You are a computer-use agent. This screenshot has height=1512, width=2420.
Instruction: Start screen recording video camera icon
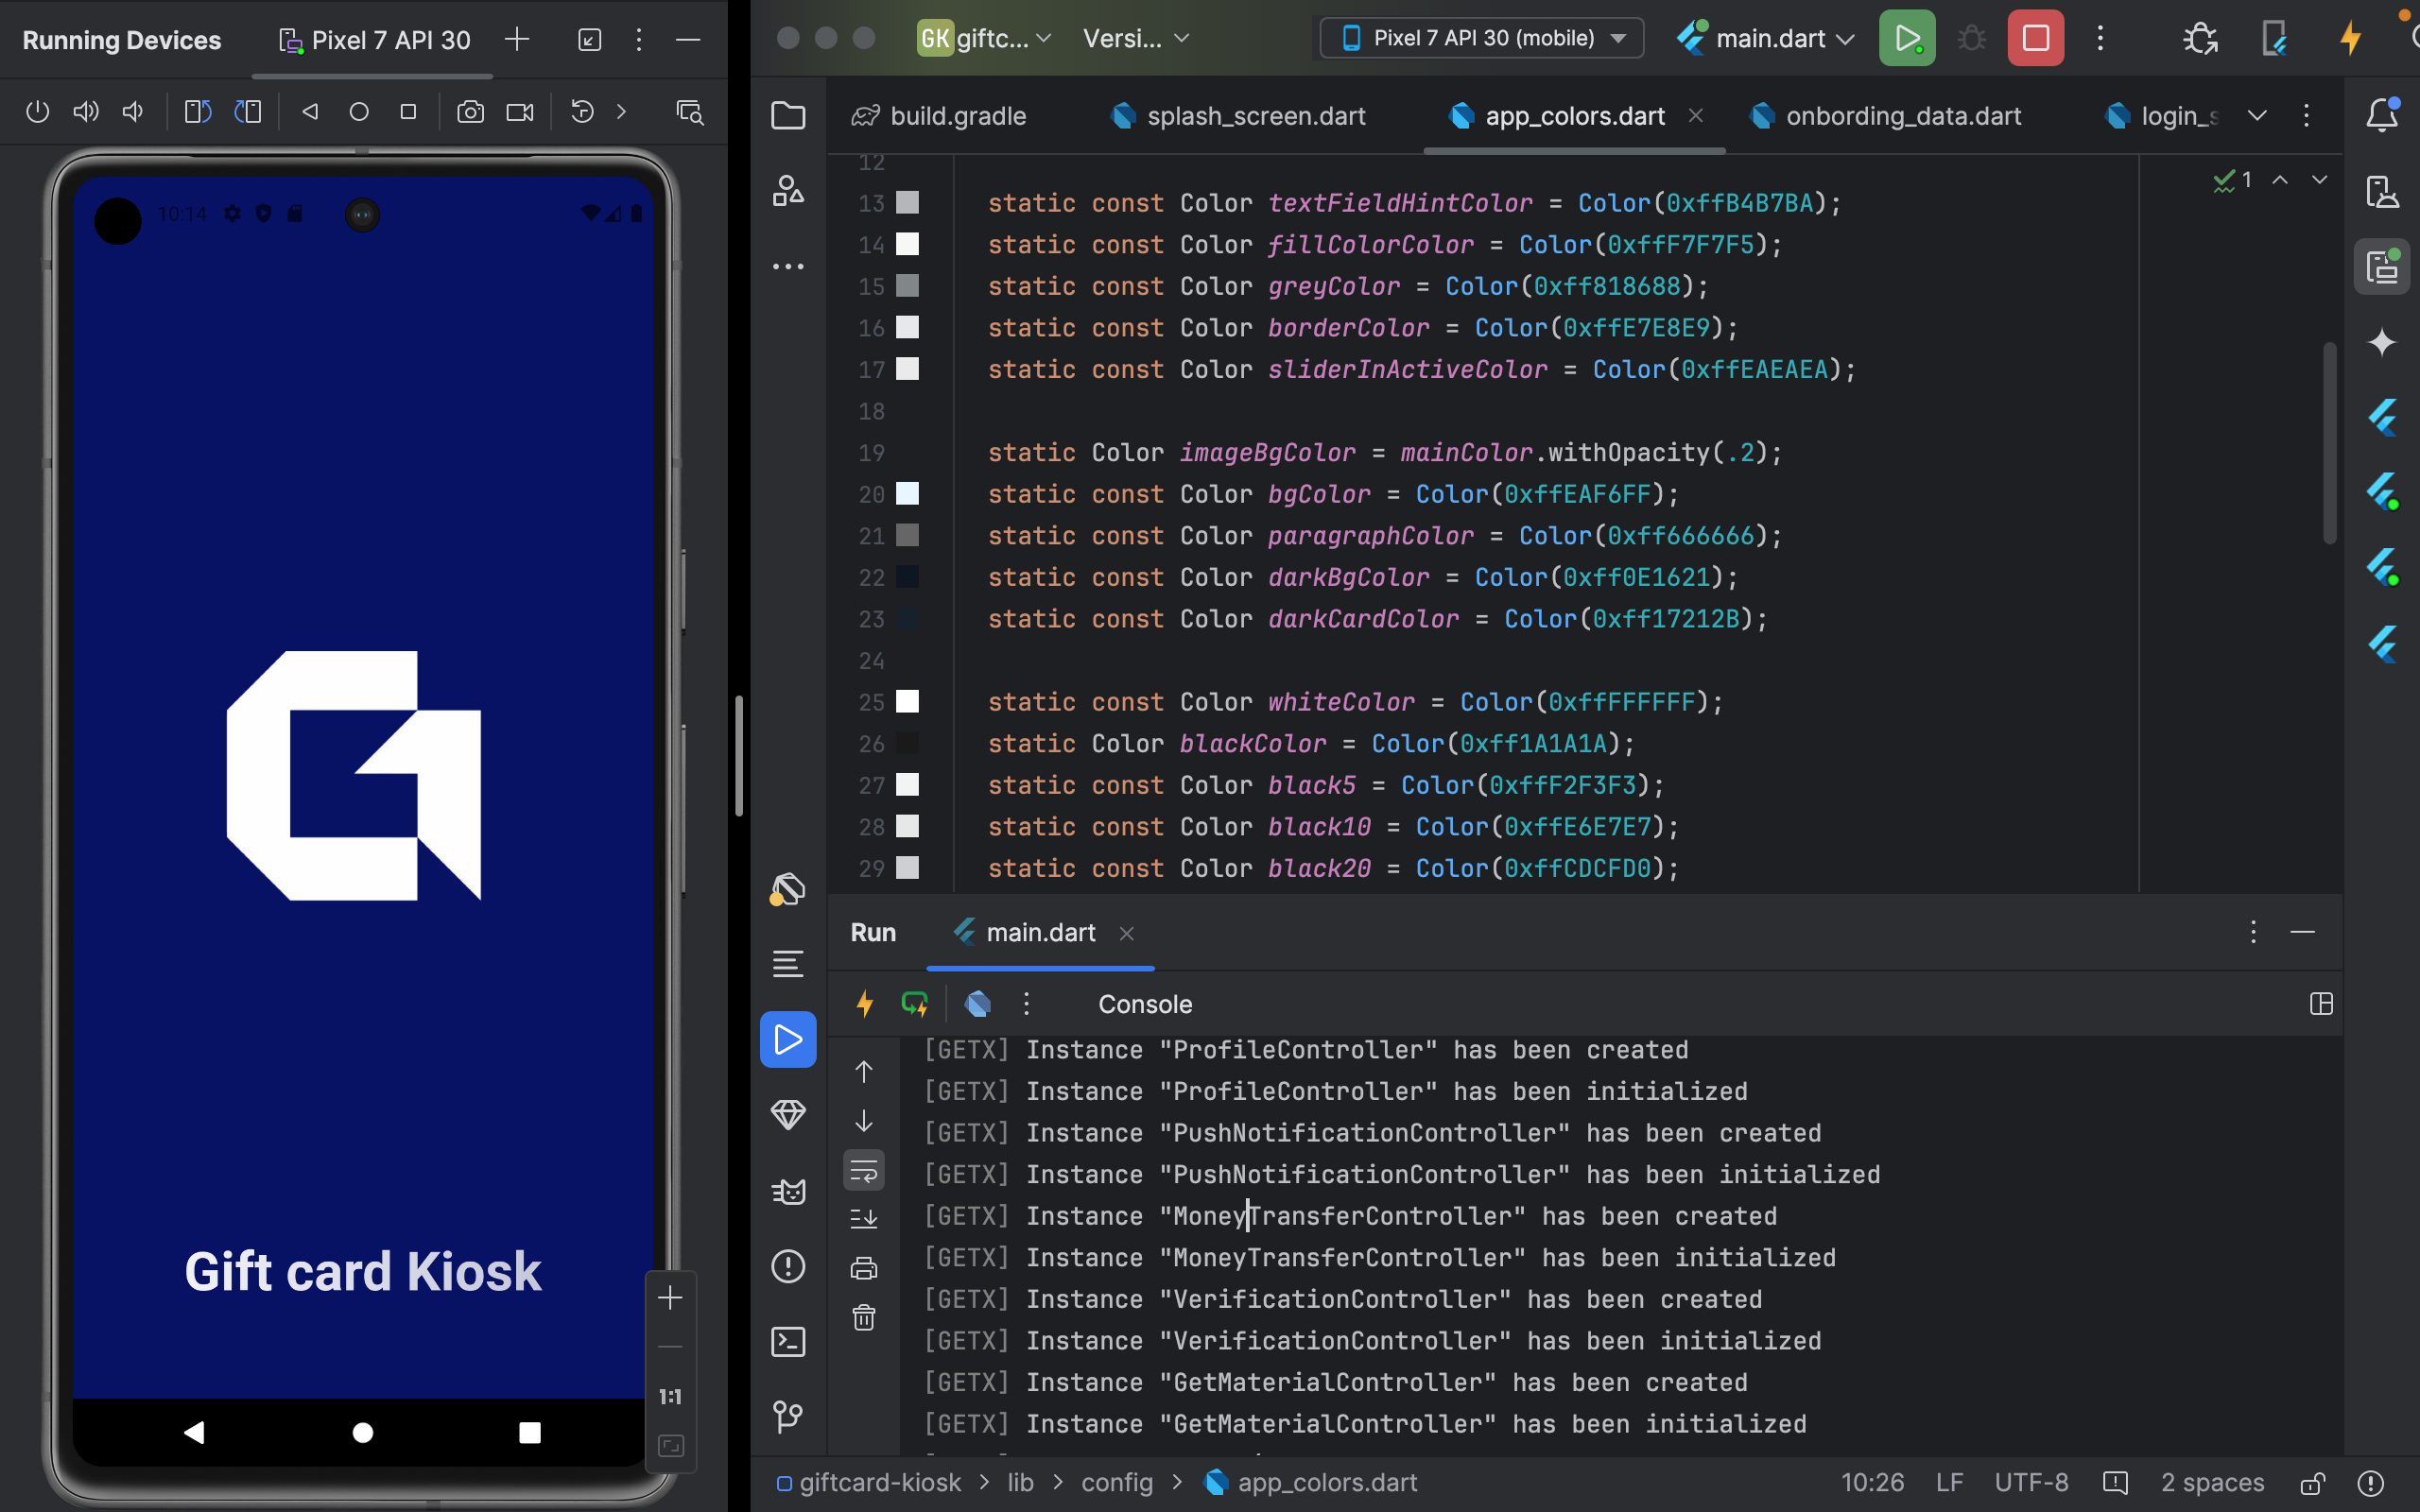(x=520, y=112)
